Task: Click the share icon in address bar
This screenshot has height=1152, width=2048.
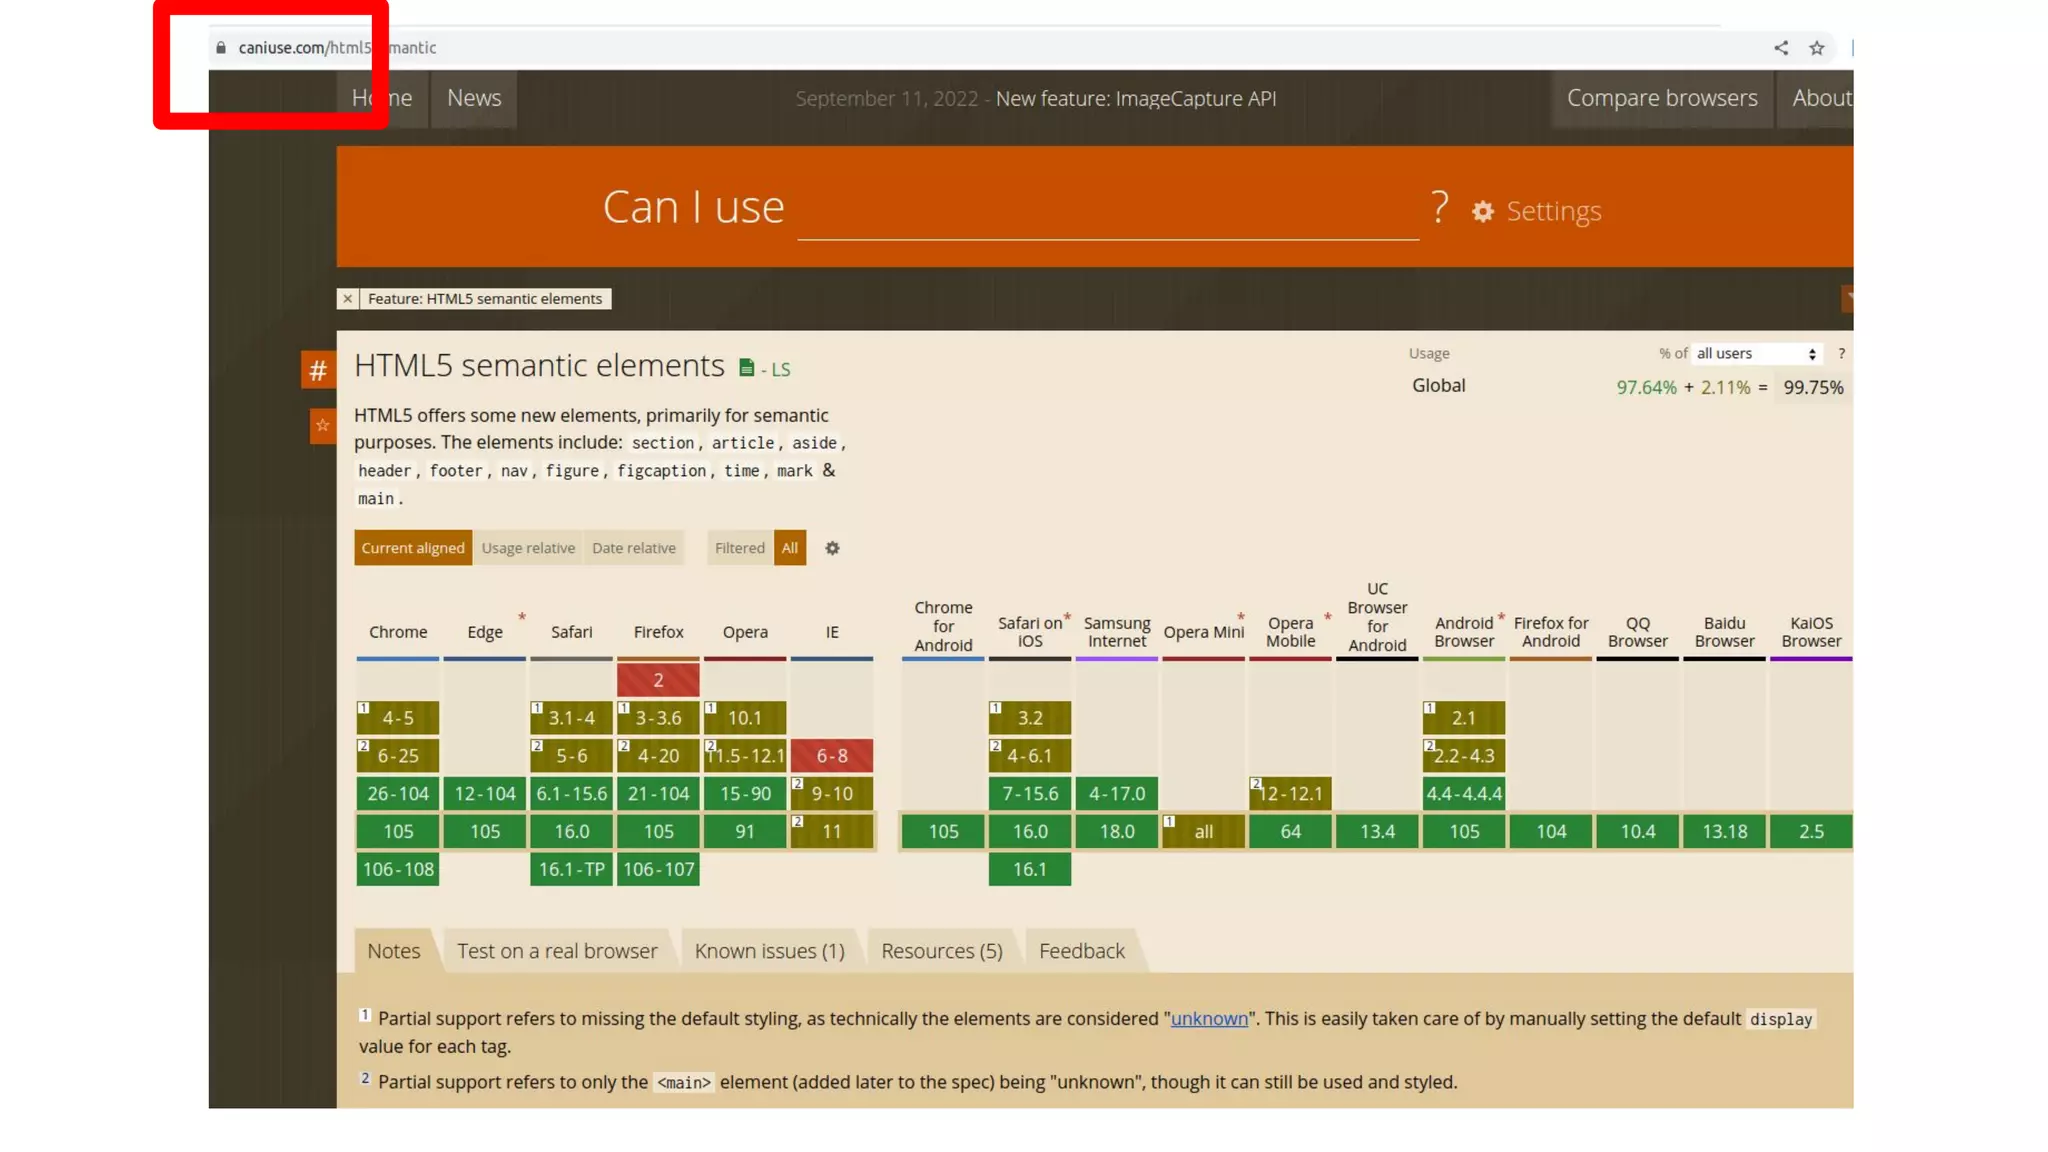Action: tap(1781, 48)
